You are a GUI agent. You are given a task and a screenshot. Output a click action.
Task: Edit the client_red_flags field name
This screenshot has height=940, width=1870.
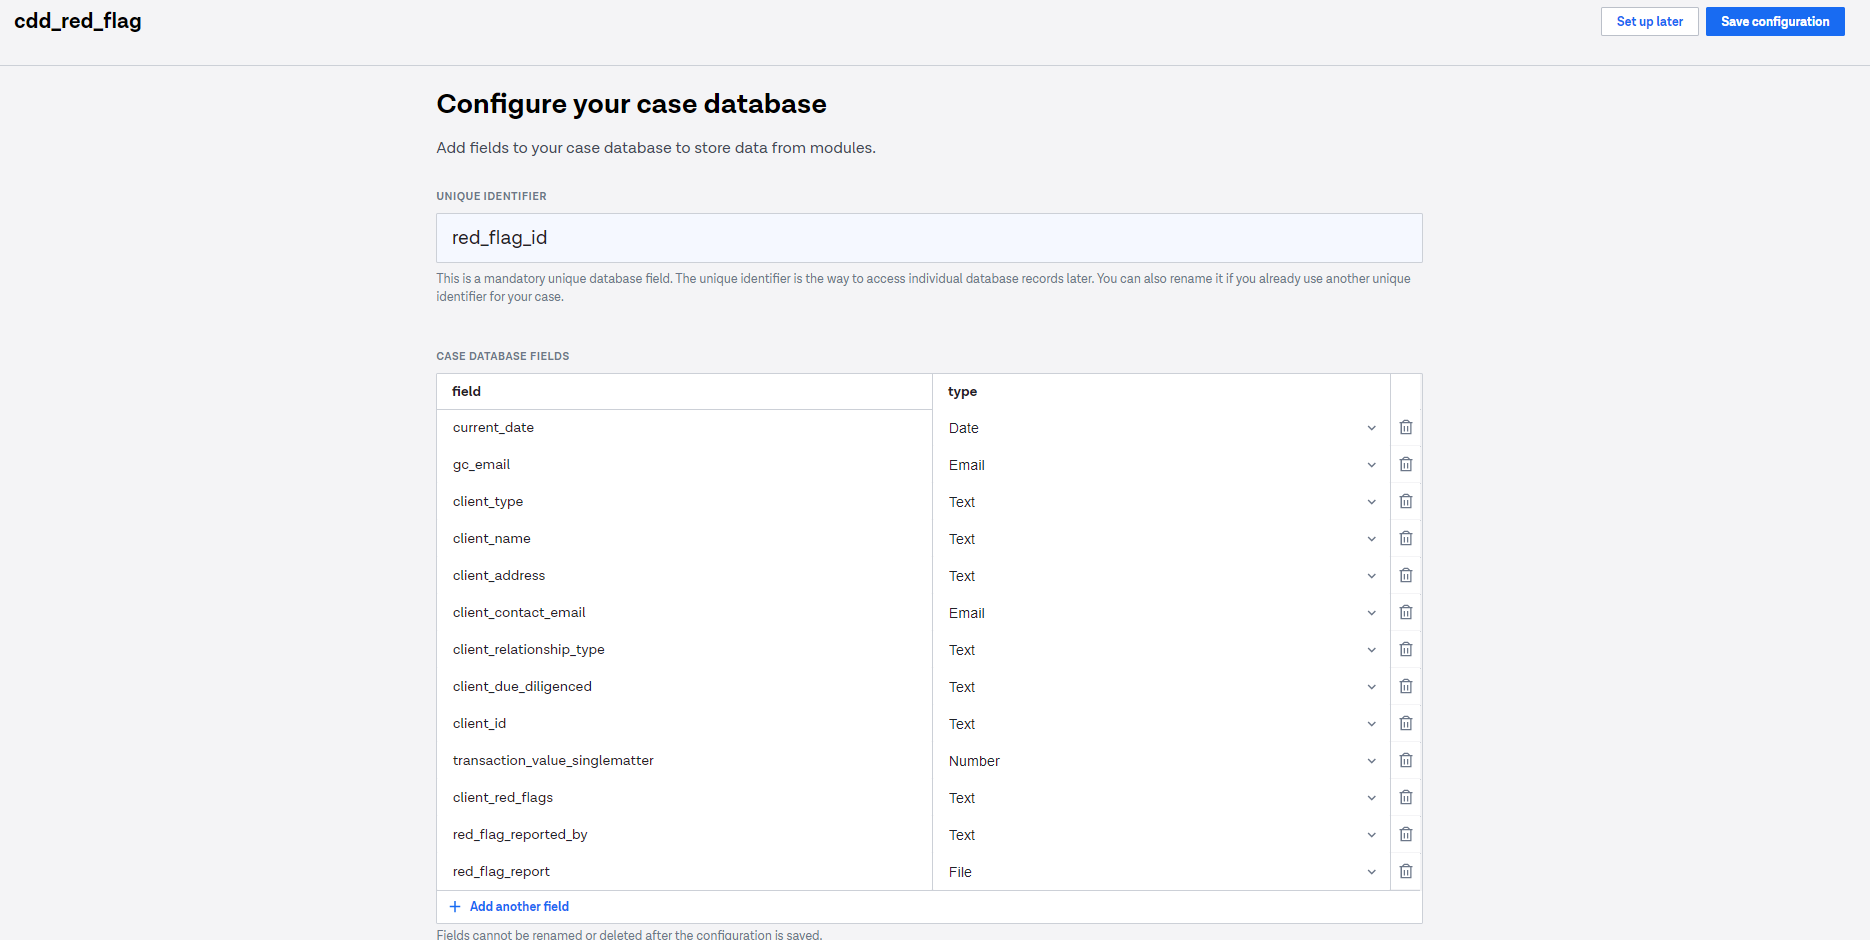[x=685, y=797]
